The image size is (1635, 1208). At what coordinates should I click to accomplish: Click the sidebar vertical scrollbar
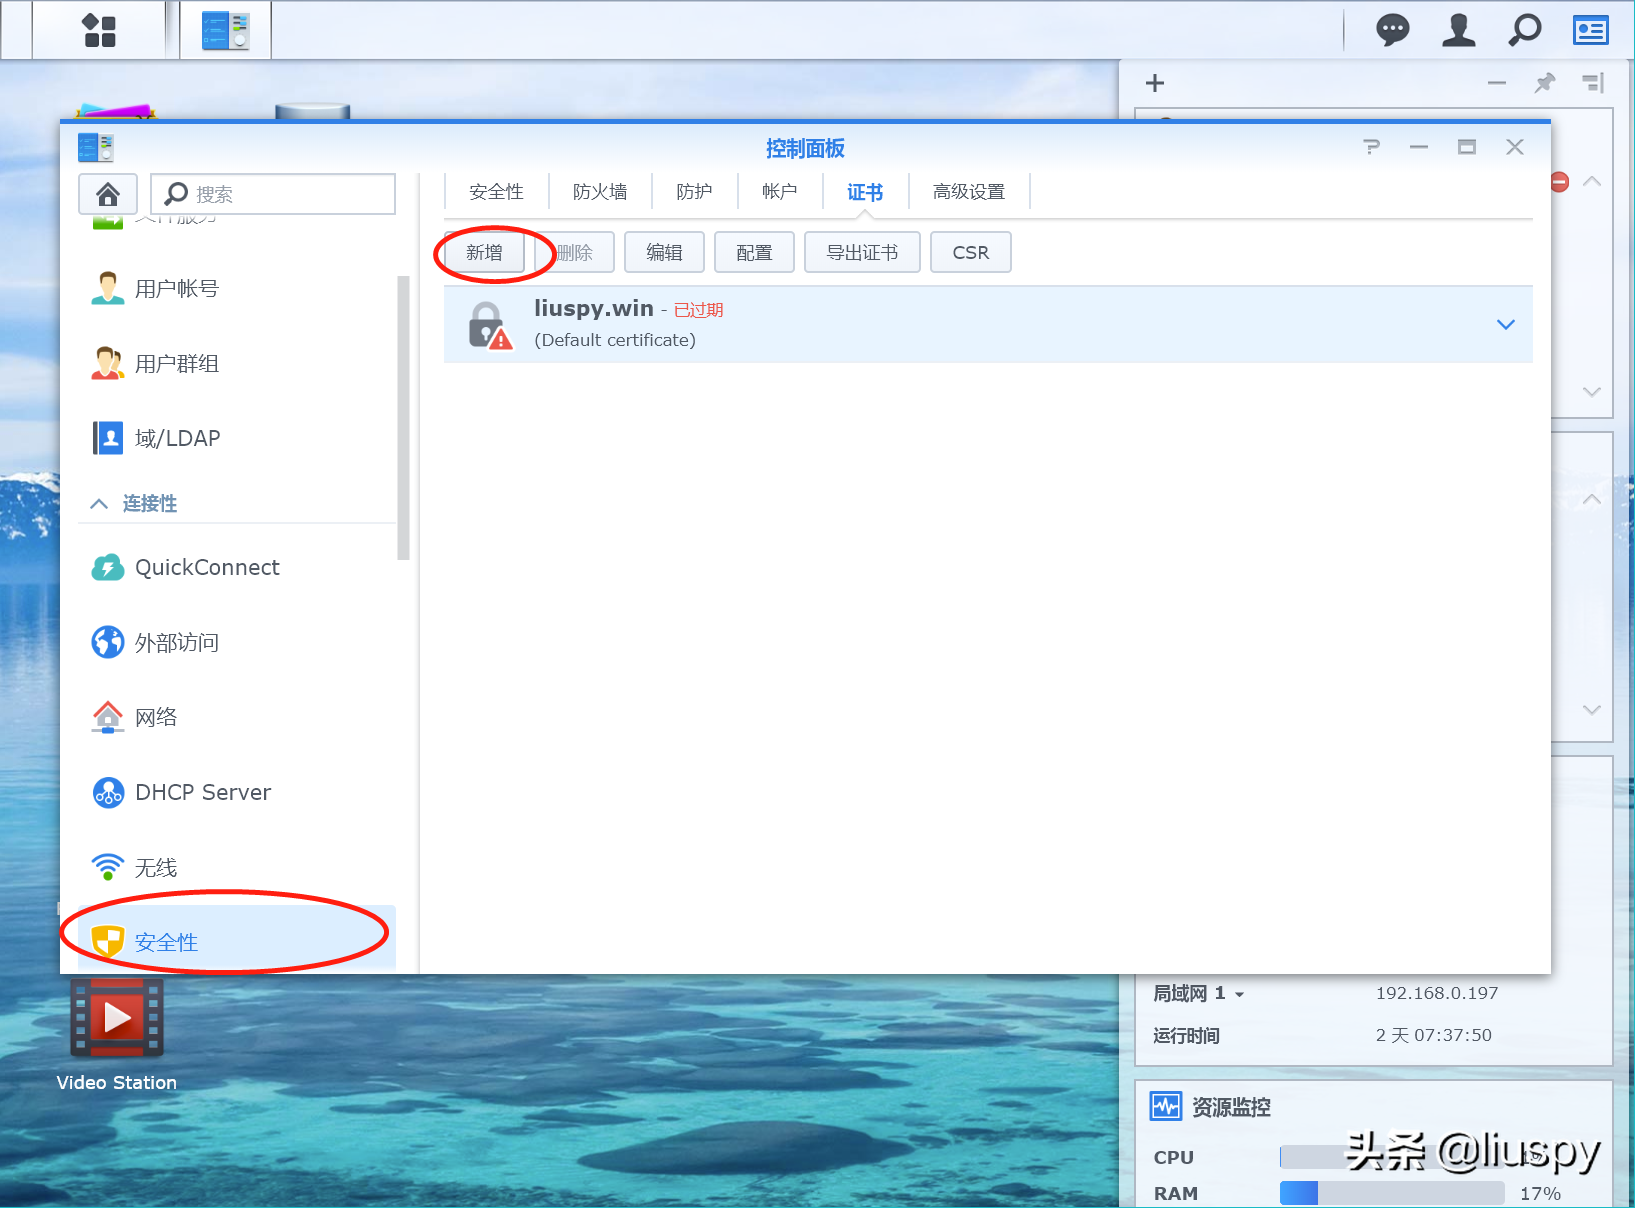403,420
